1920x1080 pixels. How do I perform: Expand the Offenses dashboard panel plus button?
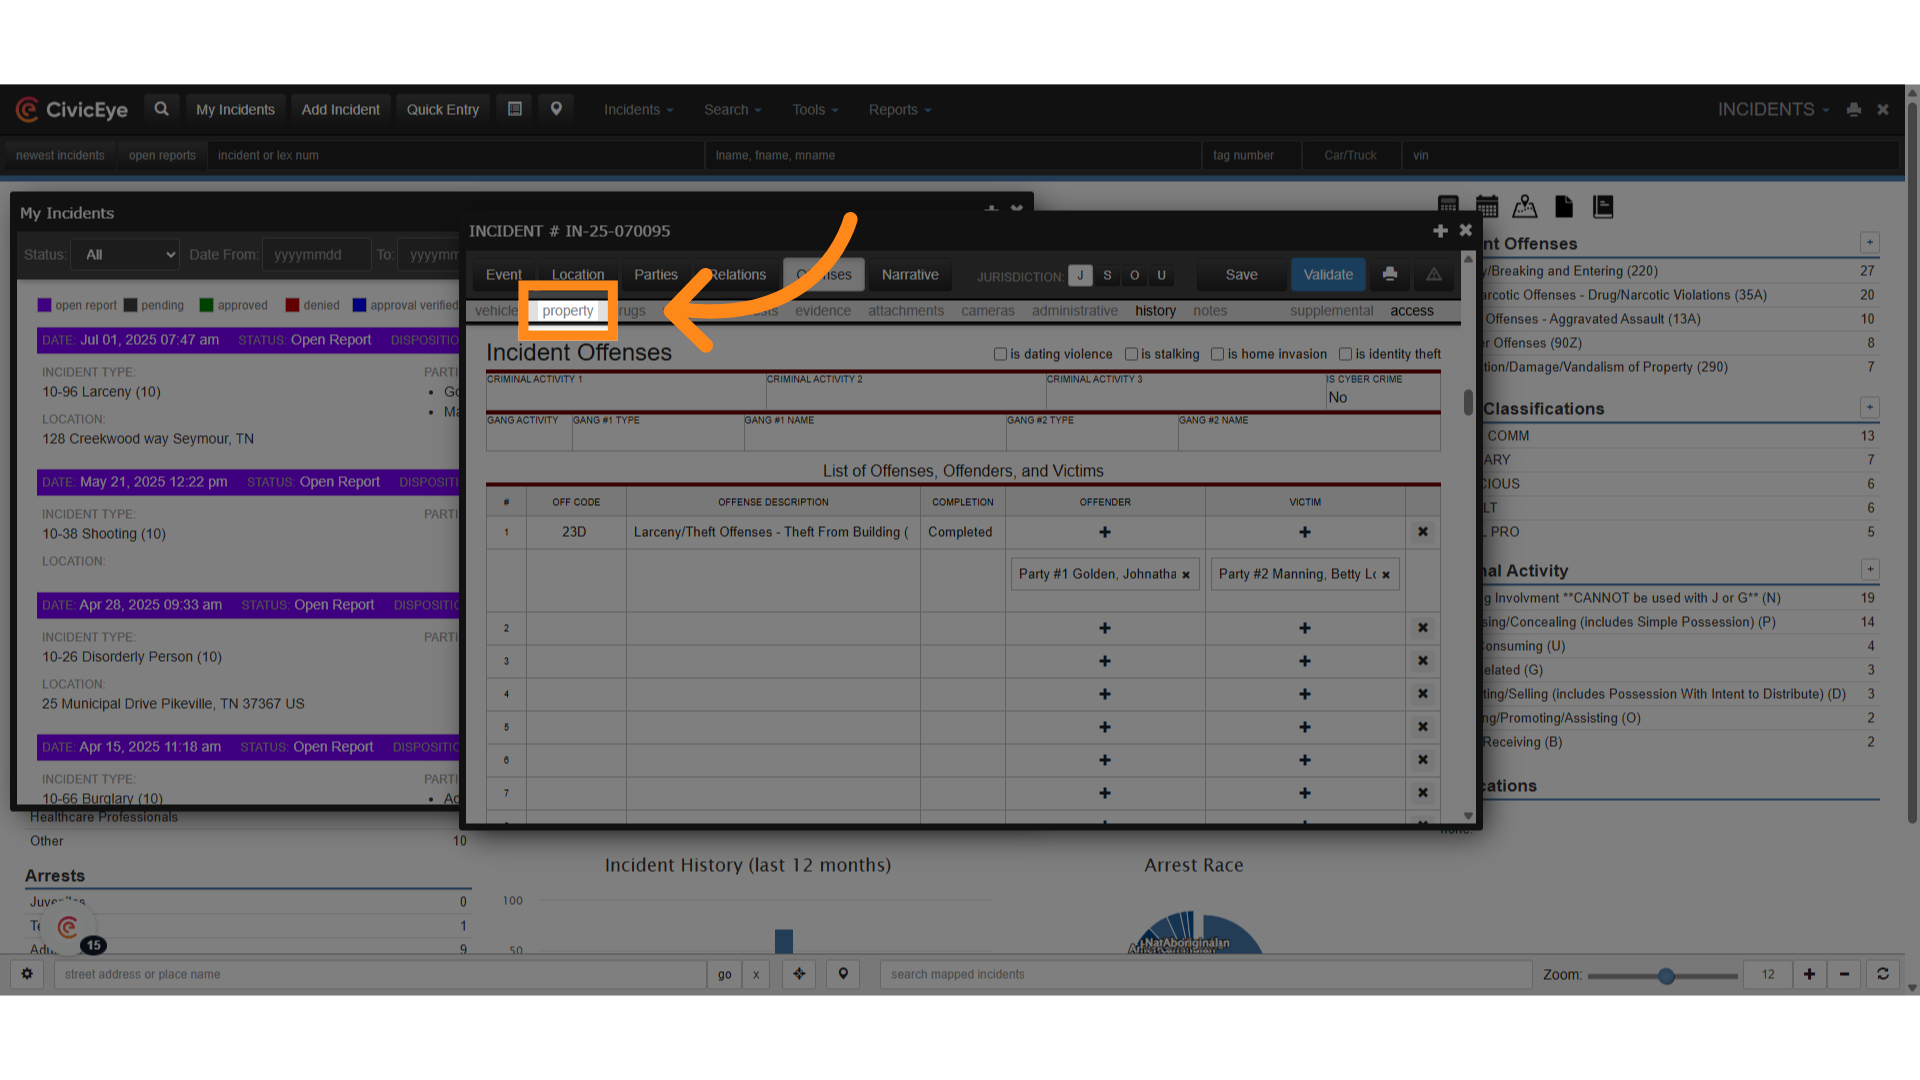coord(1869,243)
